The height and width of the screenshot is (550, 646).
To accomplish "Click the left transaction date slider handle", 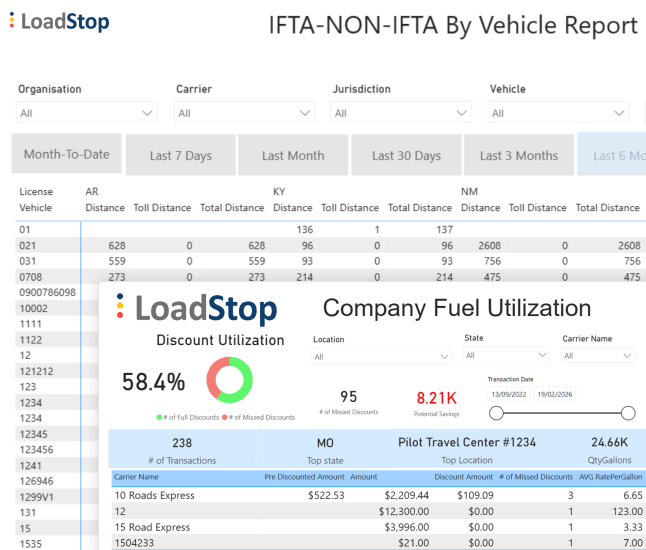I will click(496, 412).
